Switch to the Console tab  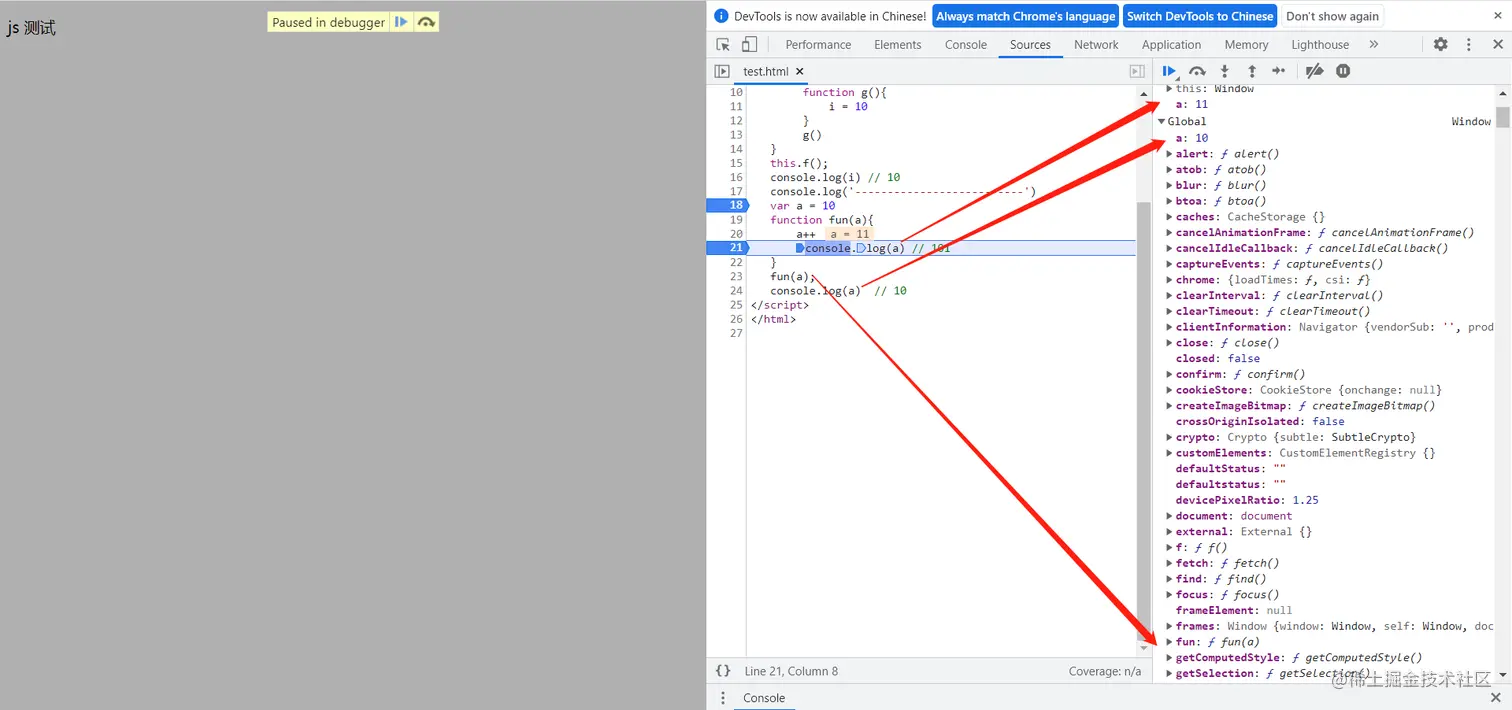click(x=966, y=44)
